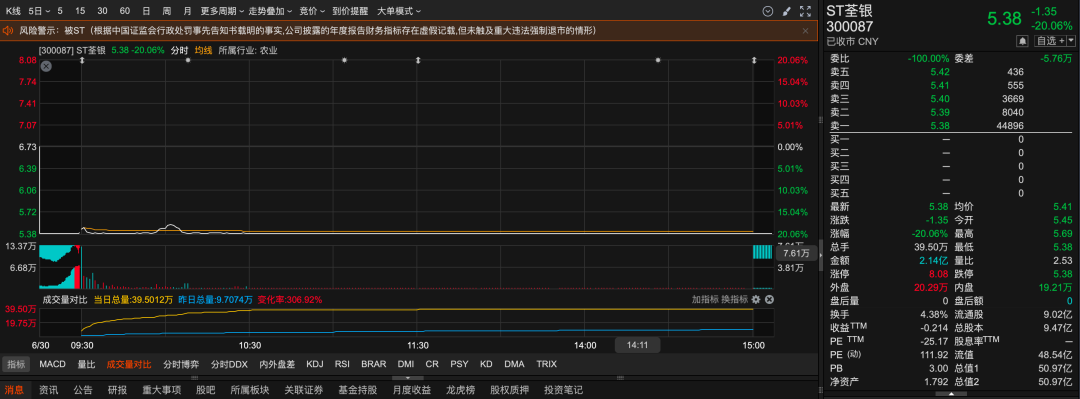This screenshot has width=1080, height=399.
Task: Expand 走势叠加 dropdown
Action: click(x=270, y=11)
